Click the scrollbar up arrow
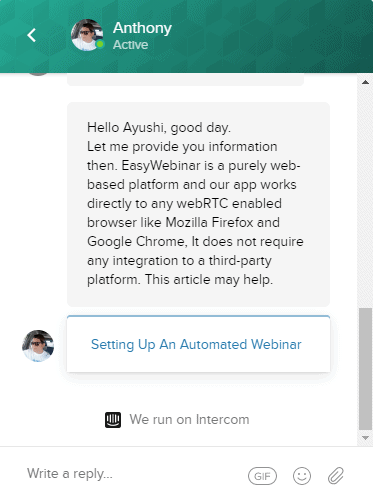Viewport: 373px width, 498px height. point(365,82)
